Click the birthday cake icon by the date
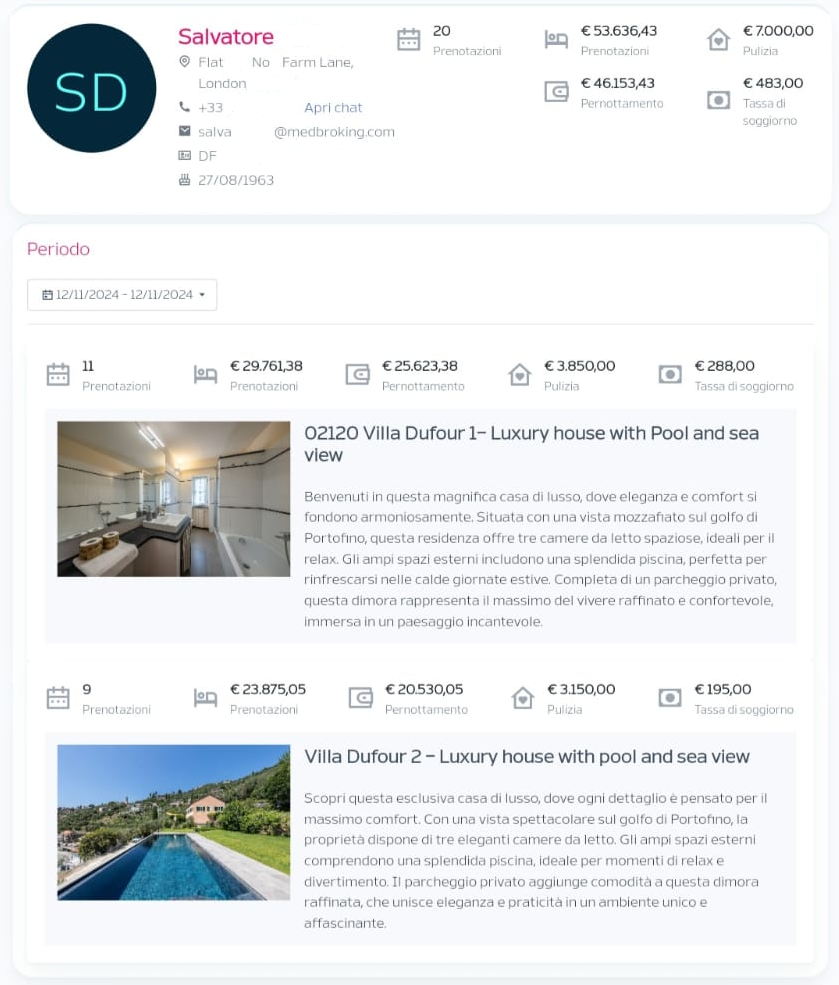This screenshot has width=839, height=985. click(x=184, y=180)
